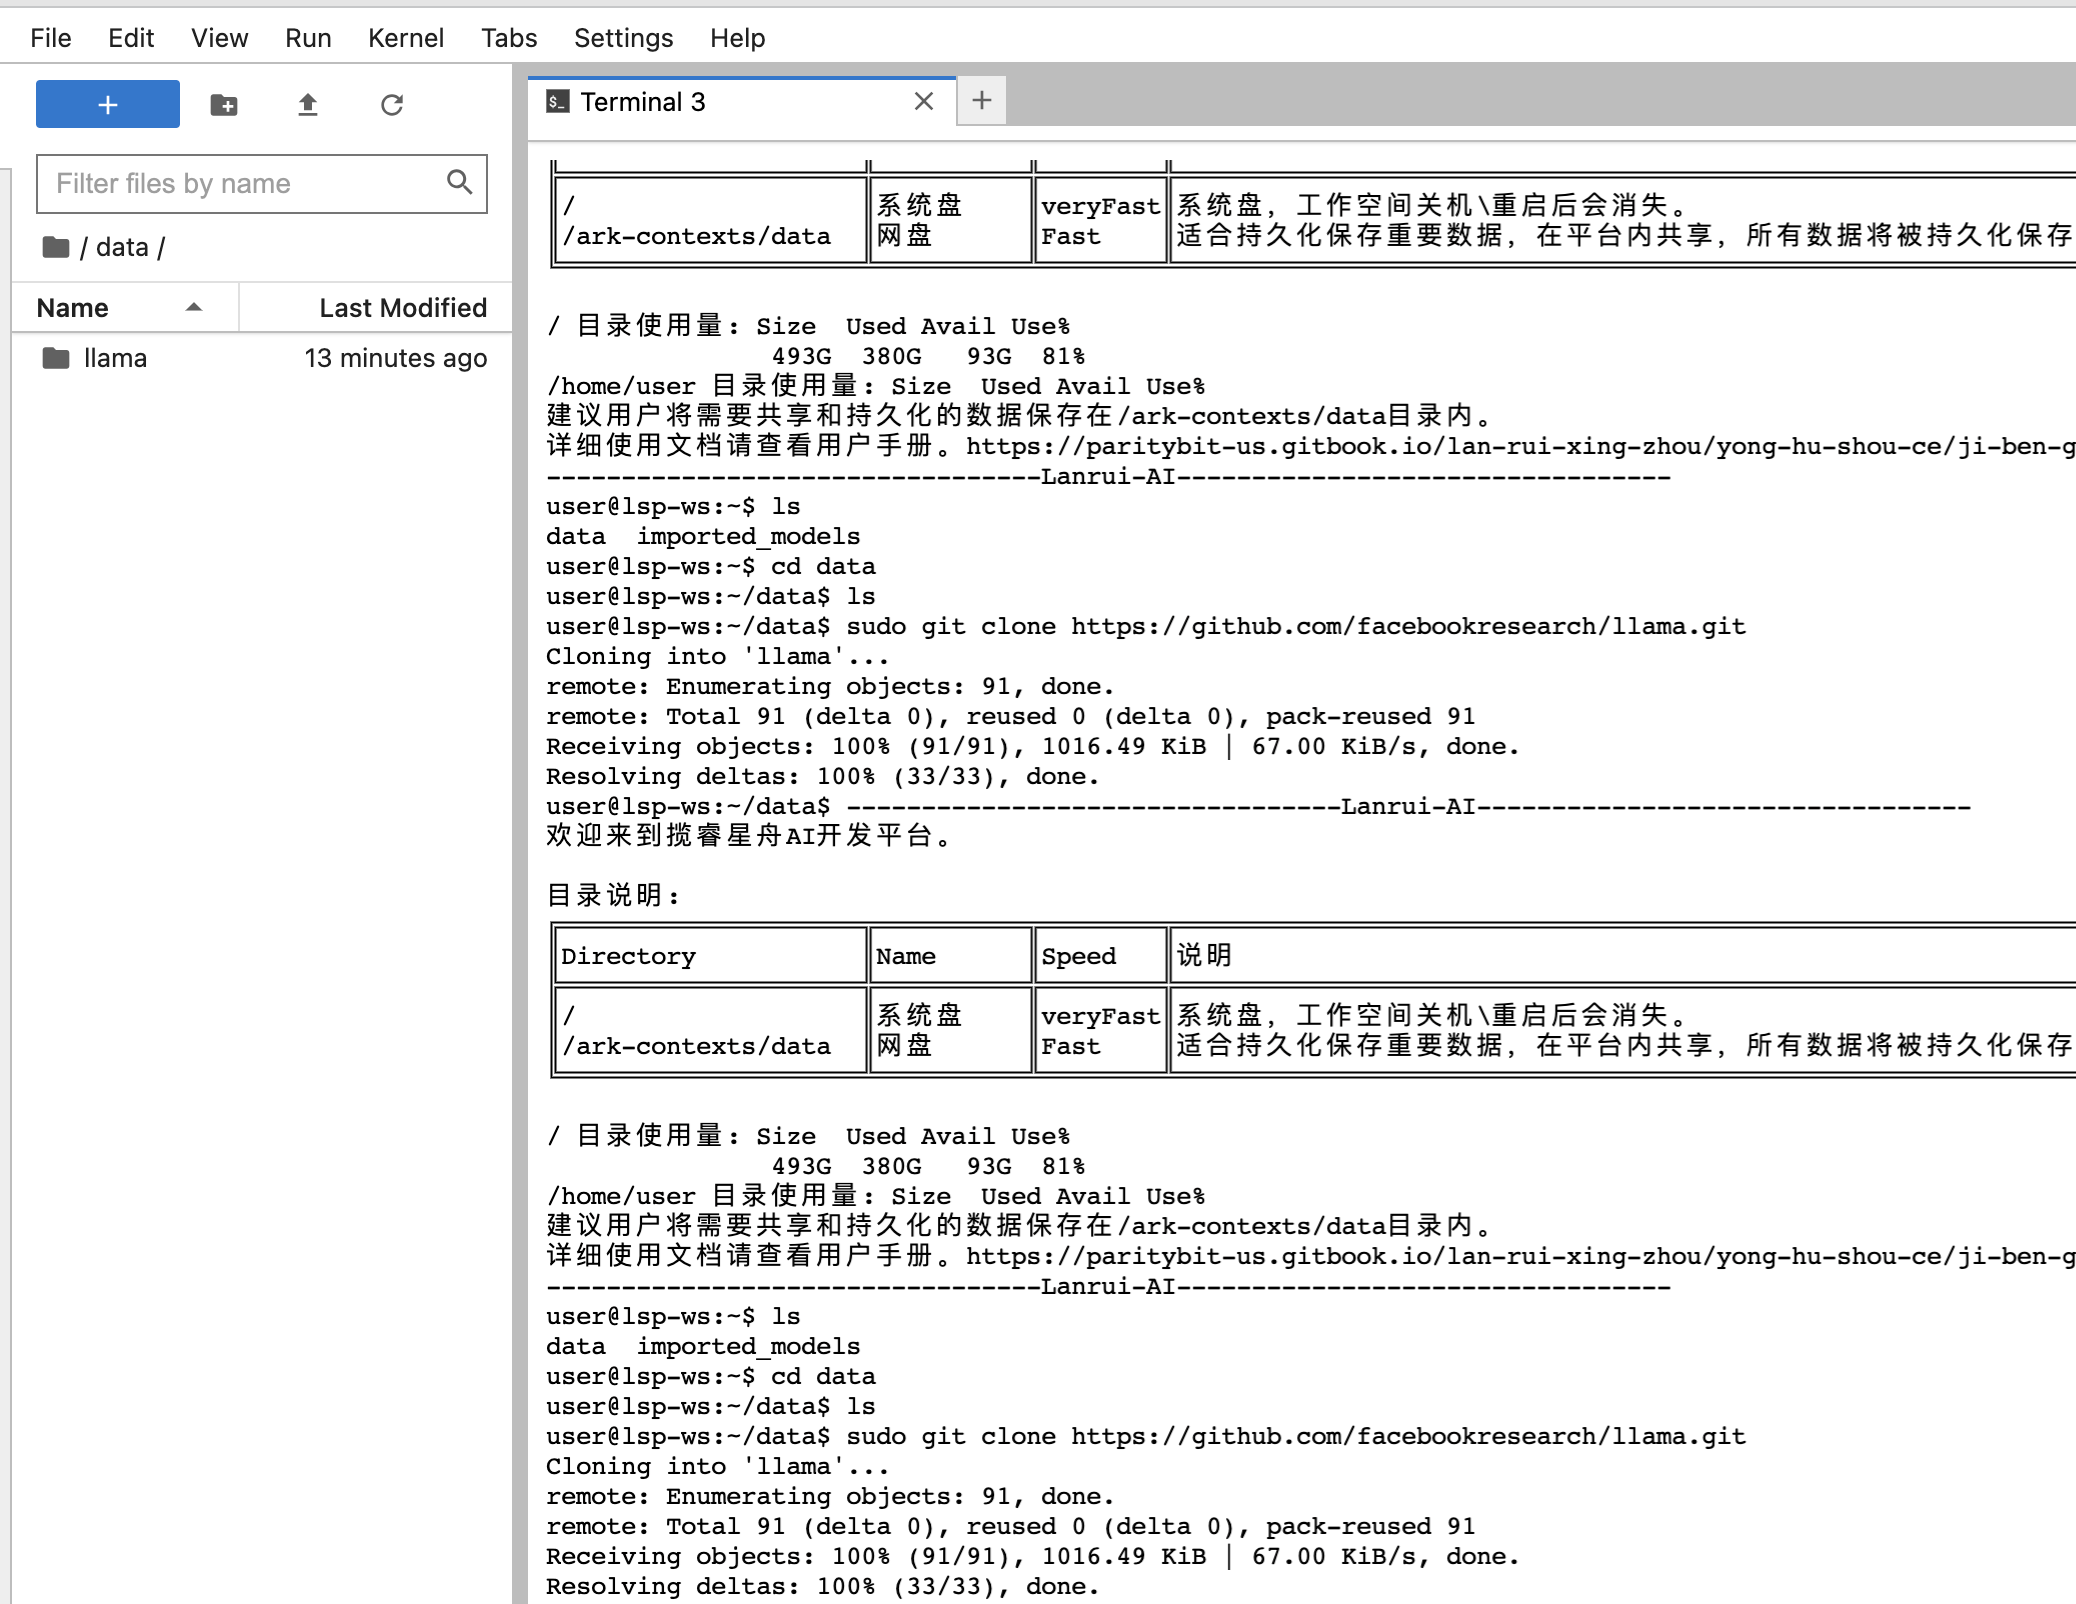The image size is (2076, 1604).
Task: Click the root folder breadcrumb icon
Action: click(x=56, y=247)
